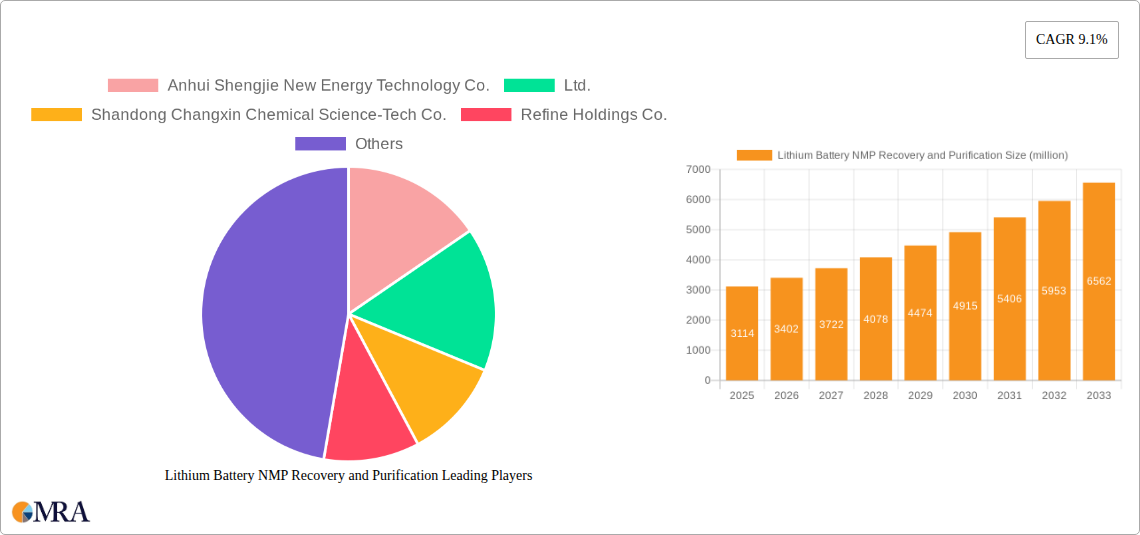The height and width of the screenshot is (535, 1140).
Task: Toggle the red Refine Holdings legend swatch
Action: click(486, 115)
